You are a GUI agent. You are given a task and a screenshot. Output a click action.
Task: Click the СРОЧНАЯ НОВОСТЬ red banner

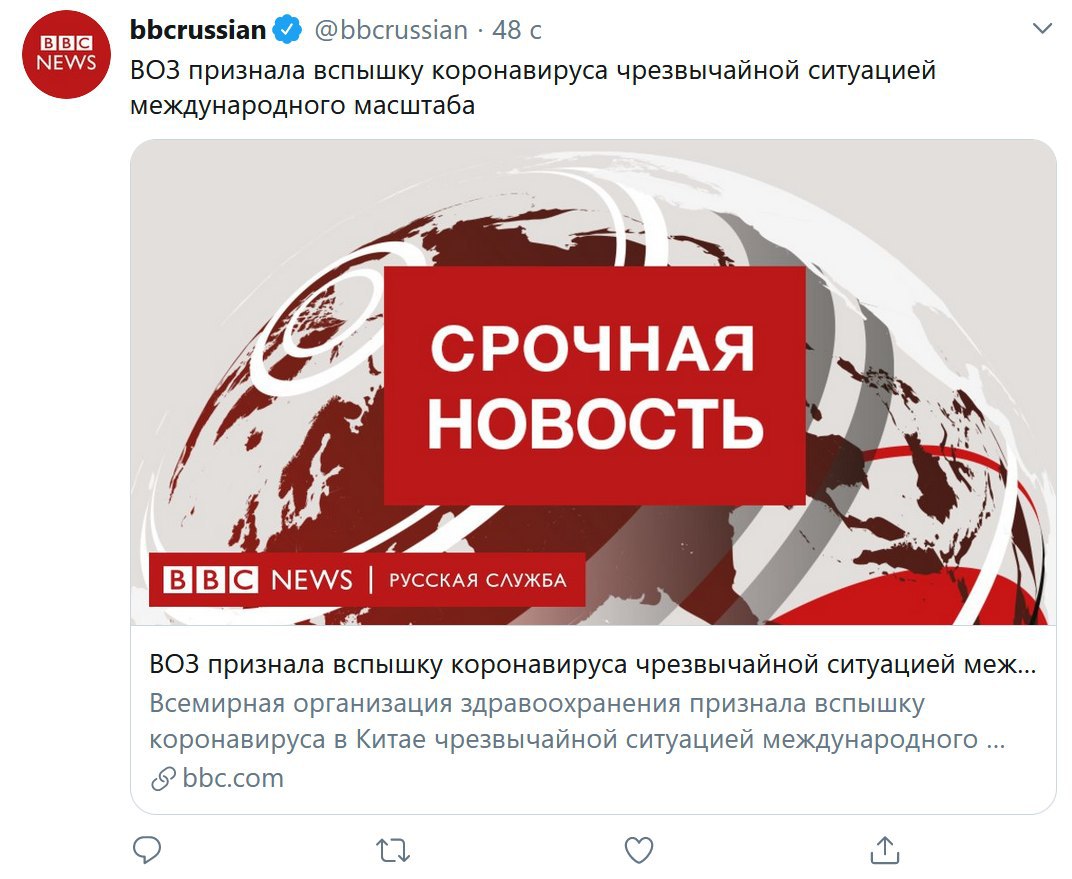point(594,386)
